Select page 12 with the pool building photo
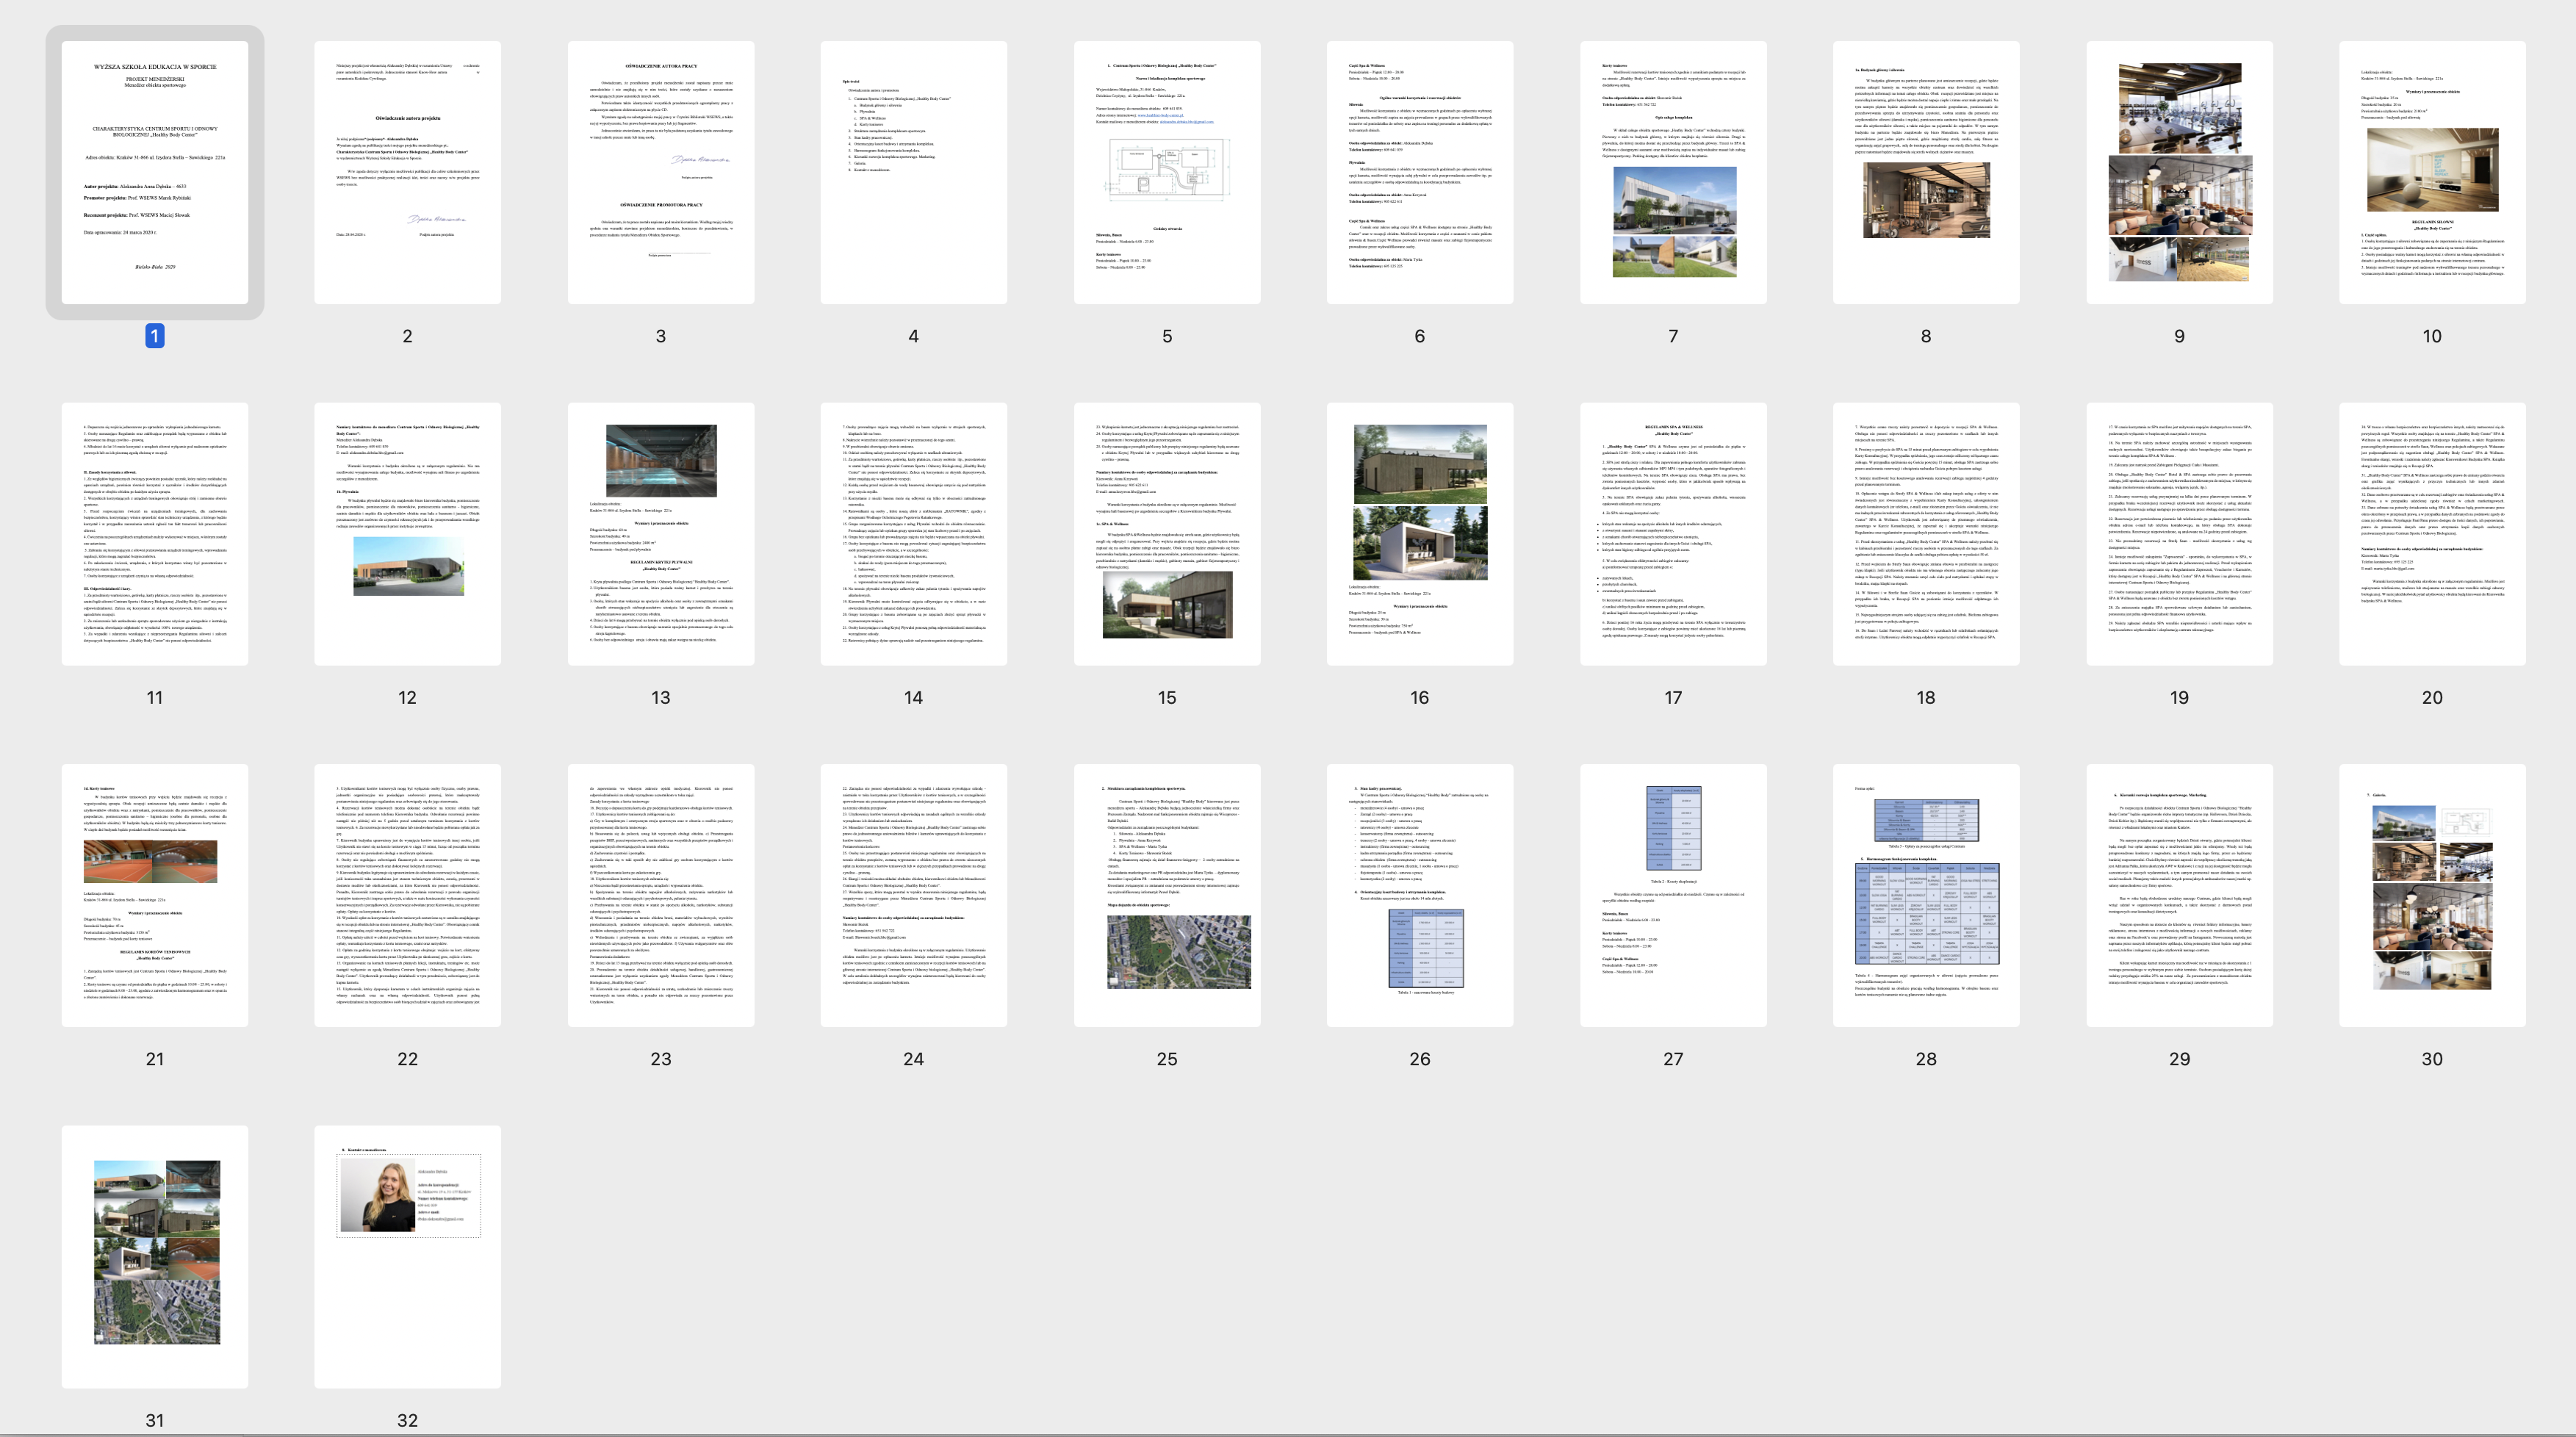This screenshot has height=1437, width=2576. (x=407, y=533)
